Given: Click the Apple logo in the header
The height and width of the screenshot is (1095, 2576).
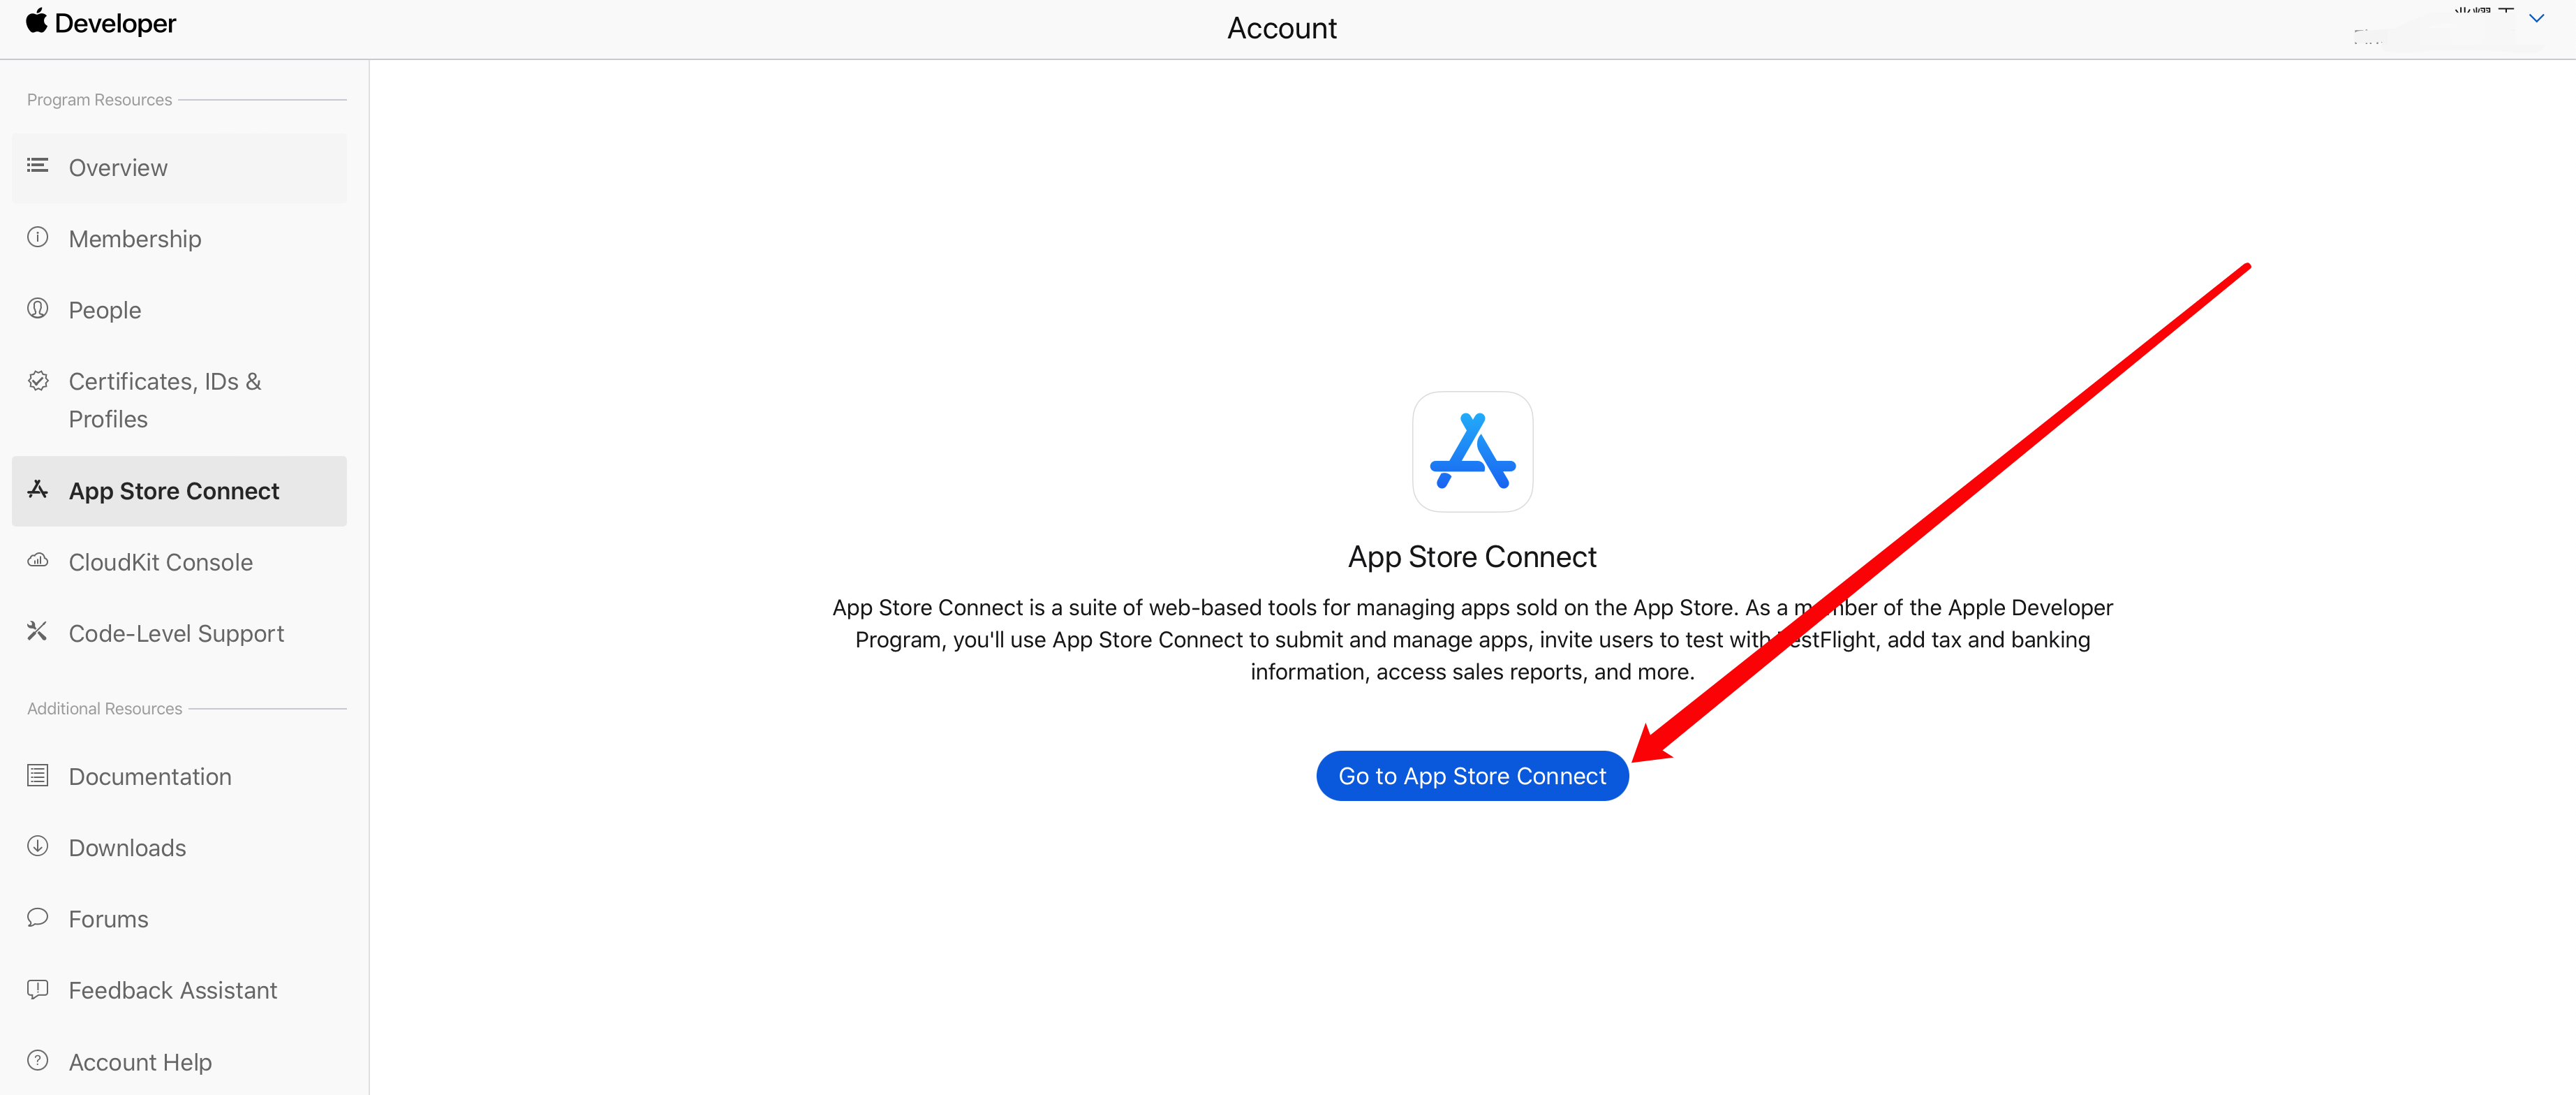Looking at the screenshot, I should tap(37, 22).
